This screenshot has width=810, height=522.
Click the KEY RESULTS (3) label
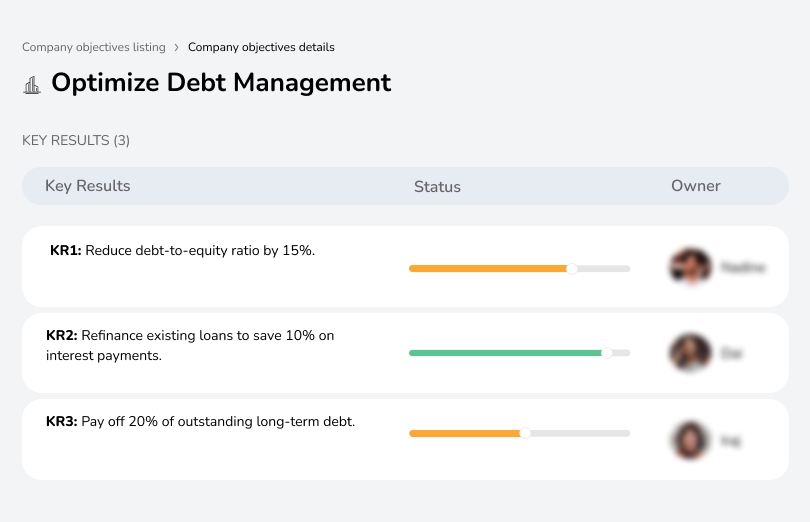pos(76,141)
